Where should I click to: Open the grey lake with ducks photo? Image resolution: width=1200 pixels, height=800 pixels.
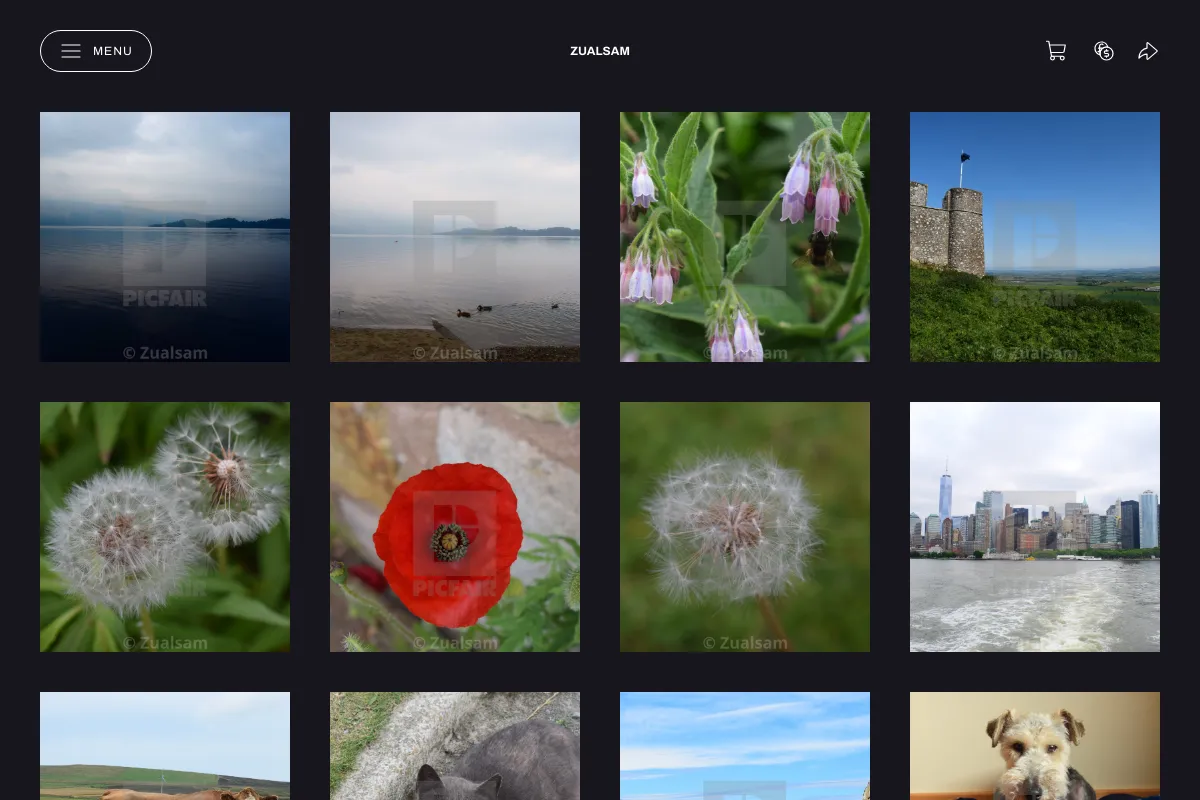pos(455,237)
